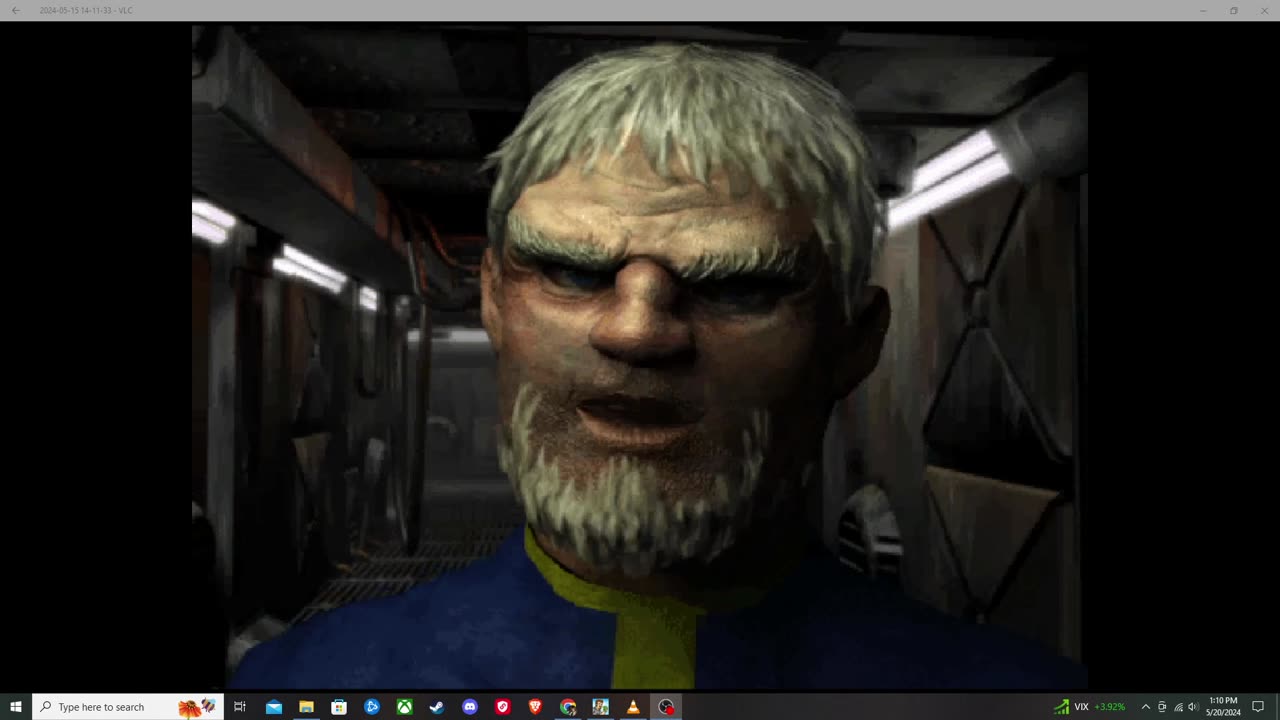1280x720 pixels.
Task: Minimize the VLC window
Action: (x=1203, y=10)
